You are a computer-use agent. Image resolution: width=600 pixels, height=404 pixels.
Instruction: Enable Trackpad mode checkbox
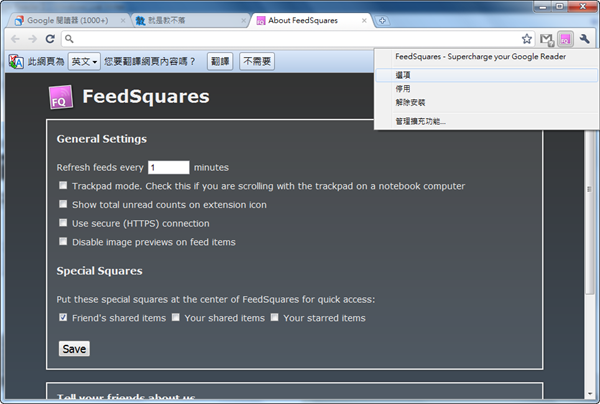(63, 186)
